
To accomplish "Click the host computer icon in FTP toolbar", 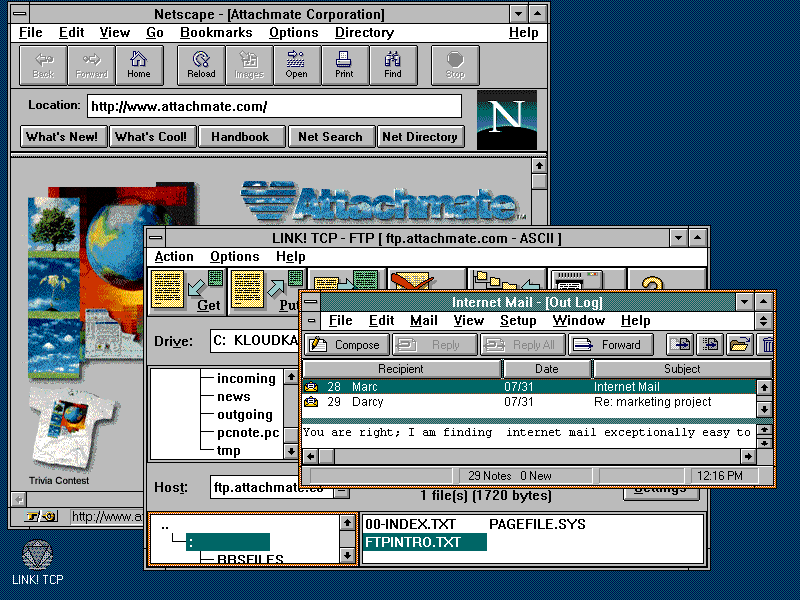I will tap(587, 280).
